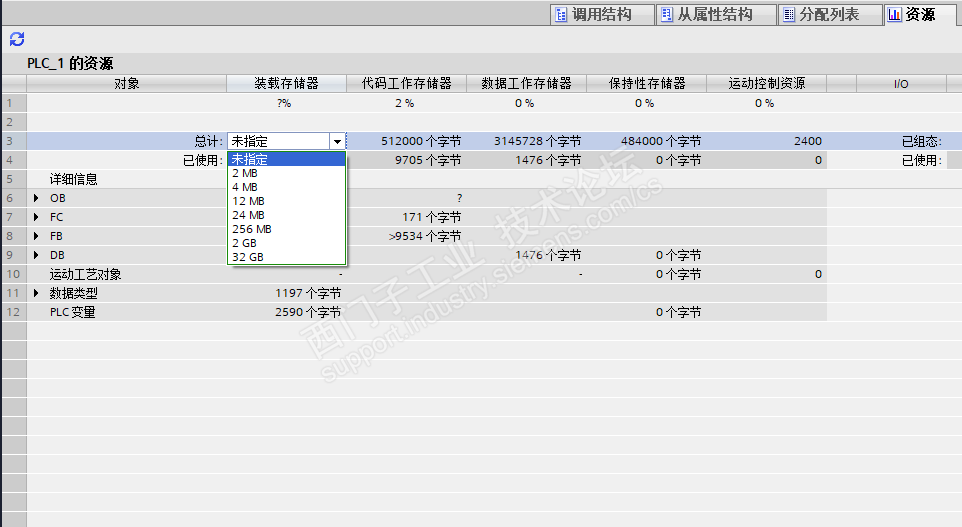Click the 对象 column header

126,83
